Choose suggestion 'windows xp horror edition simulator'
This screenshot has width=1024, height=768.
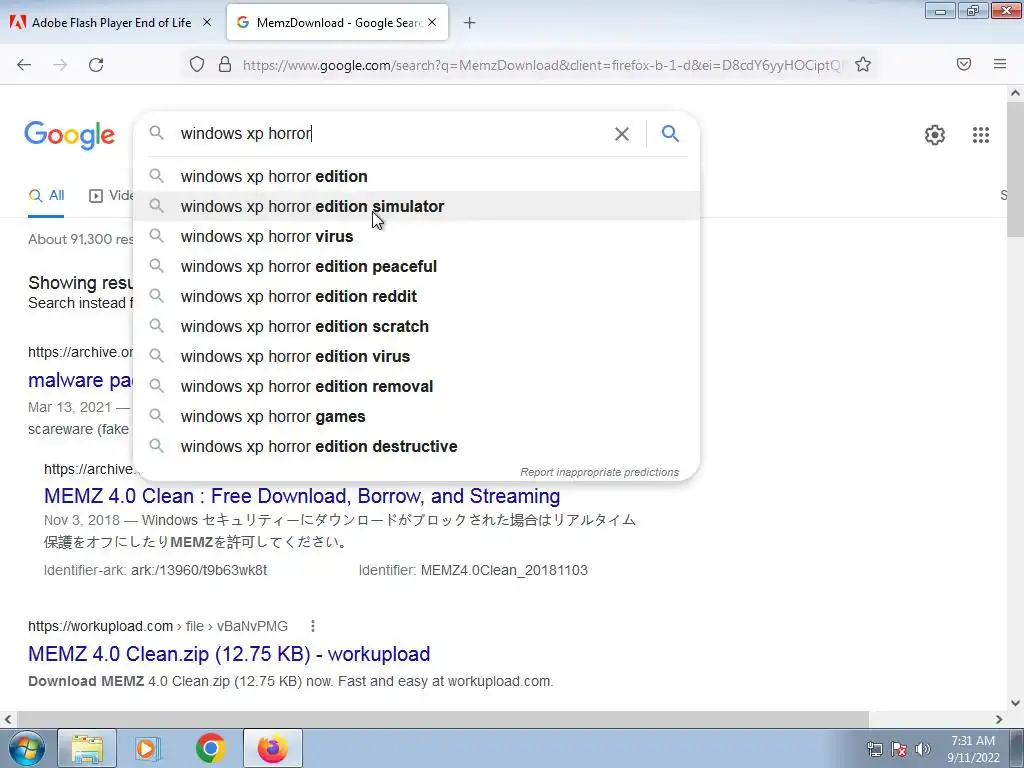tap(416, 206)
